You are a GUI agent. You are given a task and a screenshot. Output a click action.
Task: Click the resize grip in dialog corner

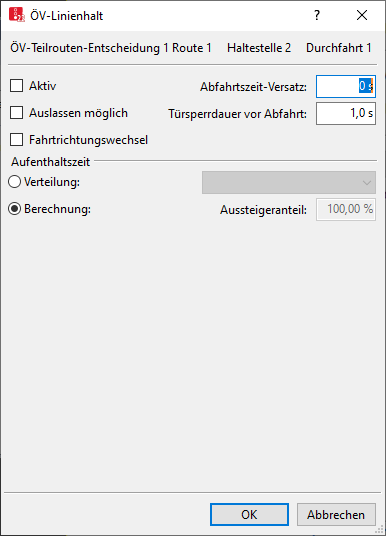(x=379, y=529)
